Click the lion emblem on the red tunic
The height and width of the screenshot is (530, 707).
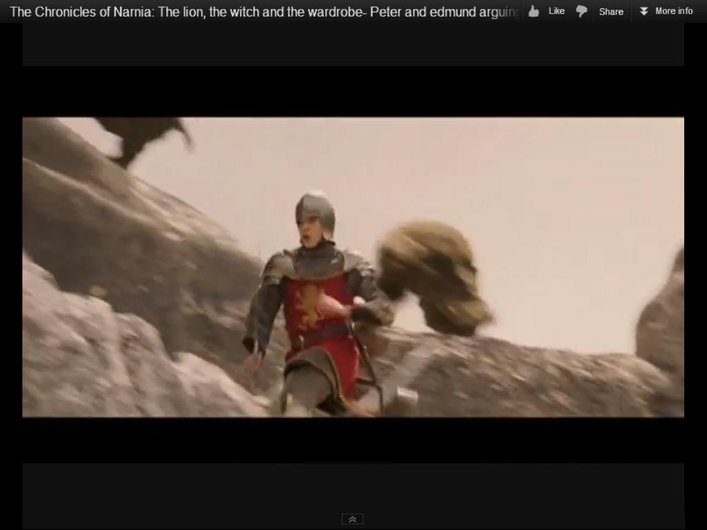point(313,304)
